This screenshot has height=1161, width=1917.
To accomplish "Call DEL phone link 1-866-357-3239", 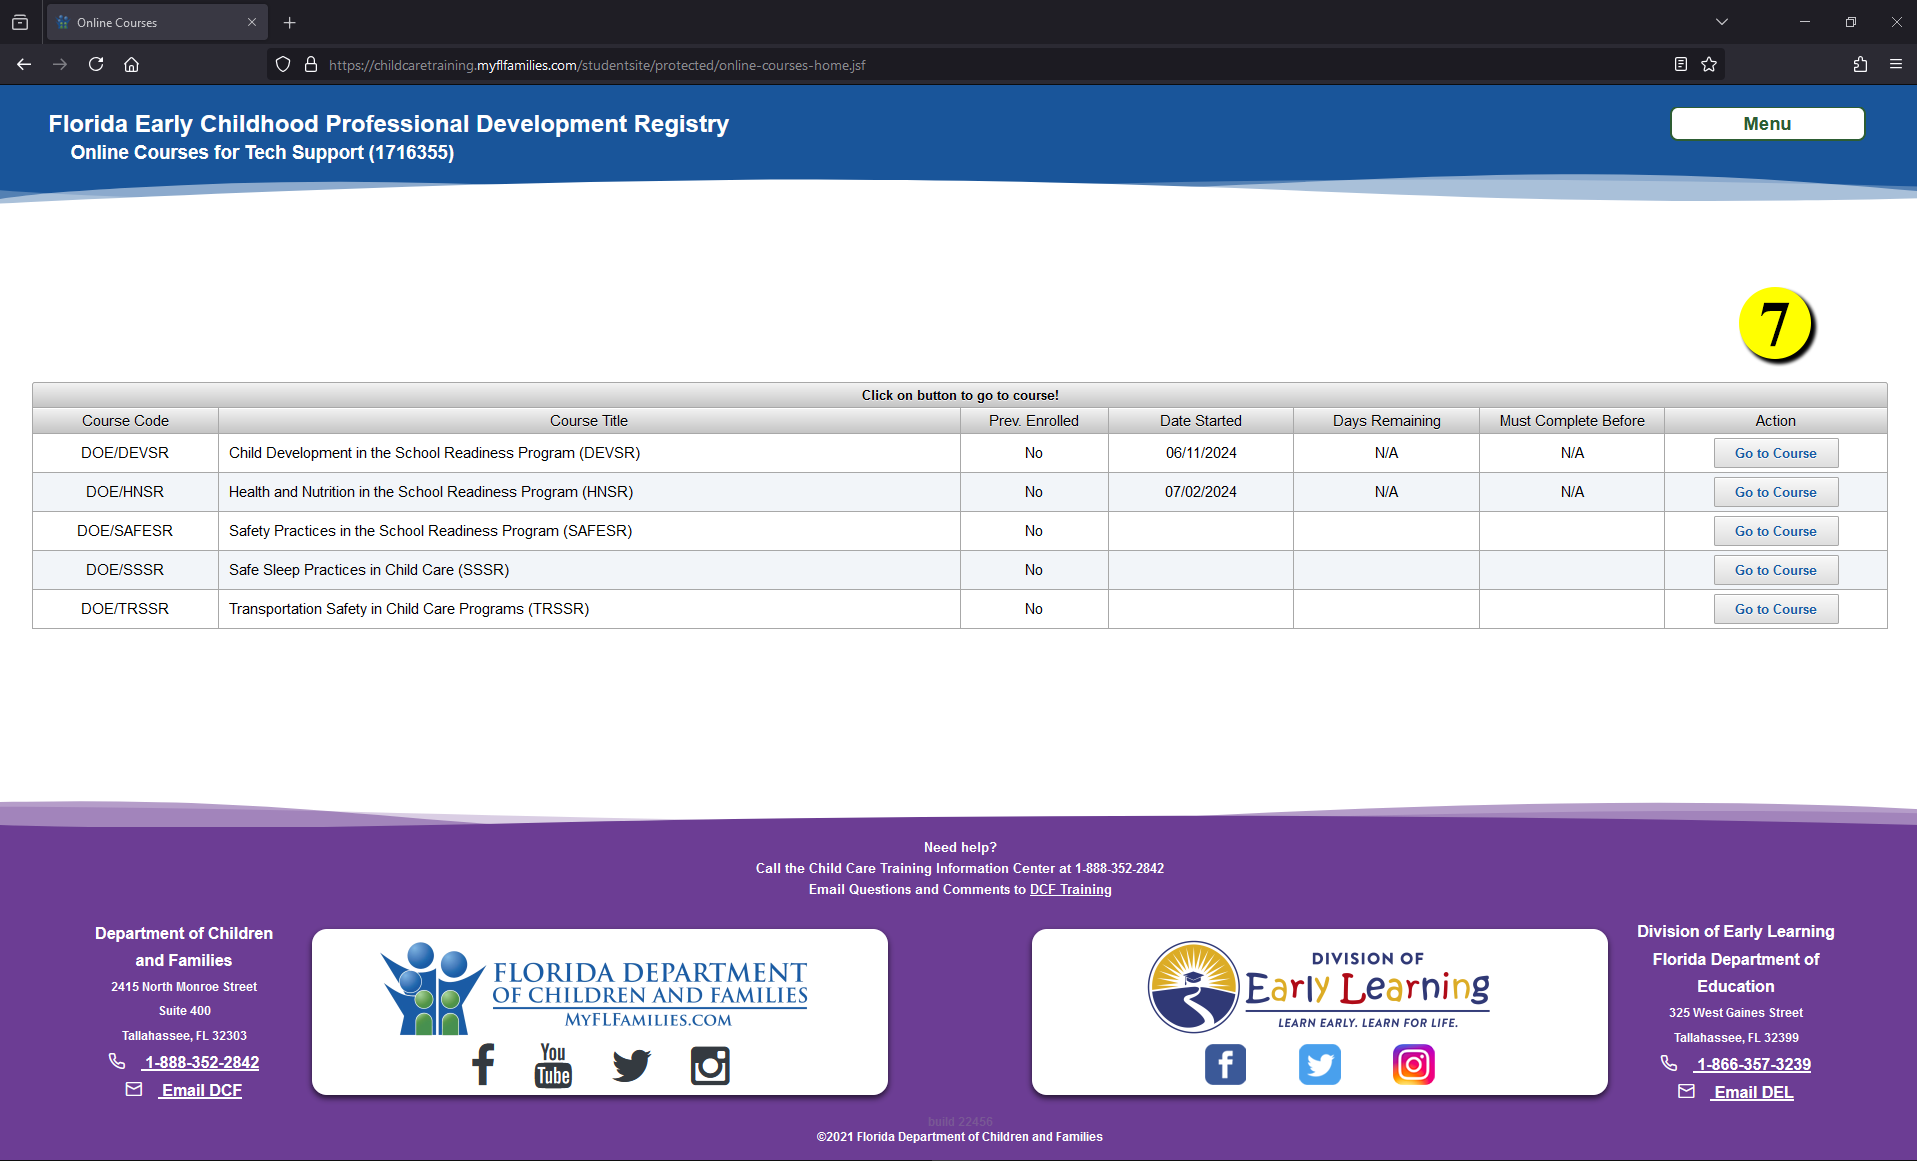I will tap(1752, 1064).
